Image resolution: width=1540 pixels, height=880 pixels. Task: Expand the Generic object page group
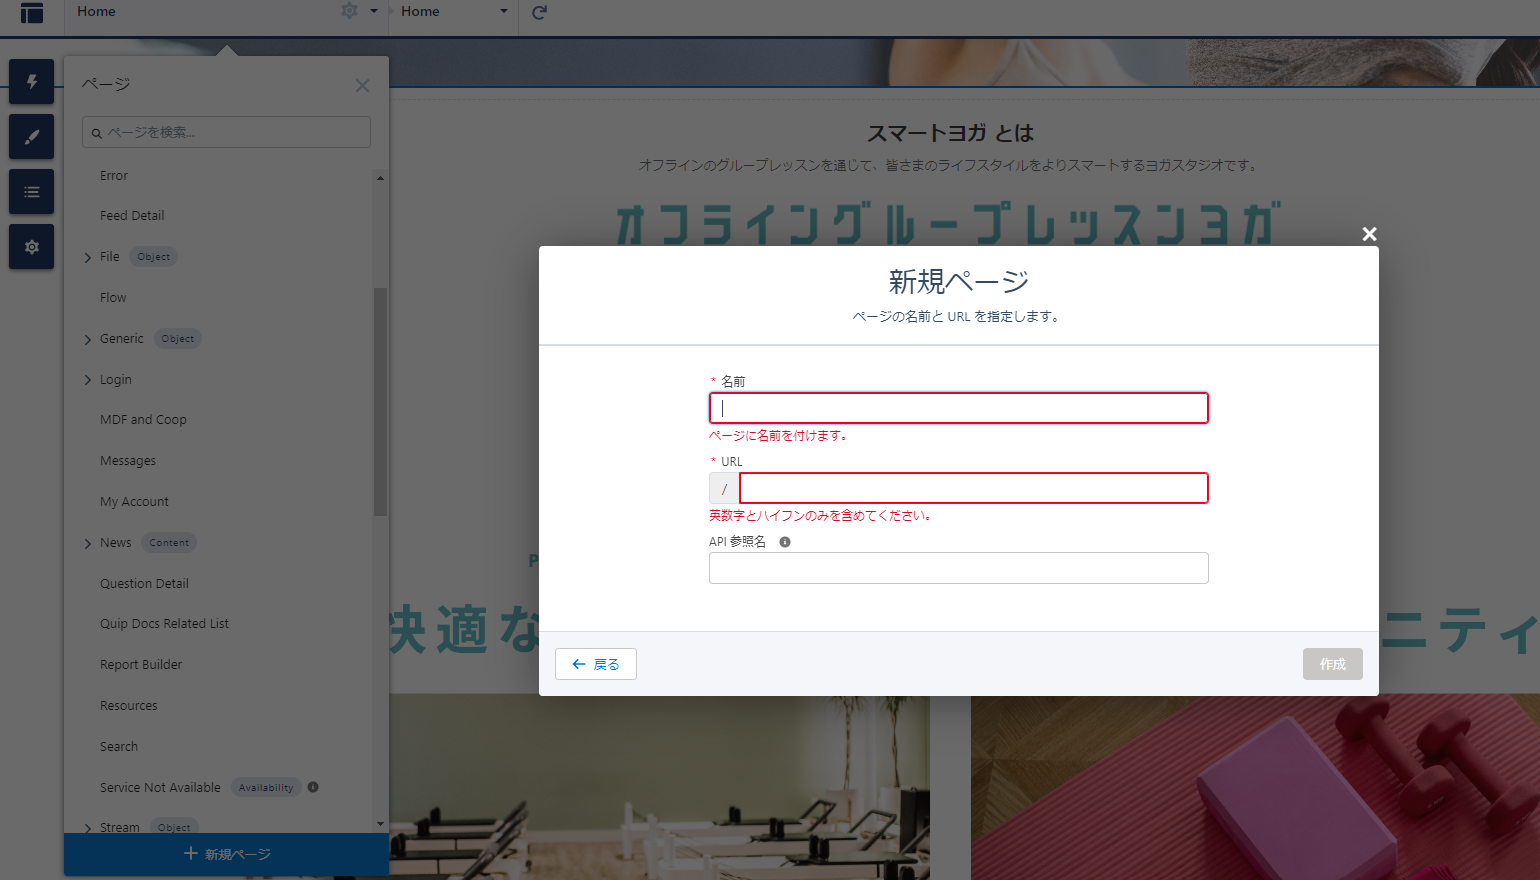pyautogui.click(x=88, y=340)
